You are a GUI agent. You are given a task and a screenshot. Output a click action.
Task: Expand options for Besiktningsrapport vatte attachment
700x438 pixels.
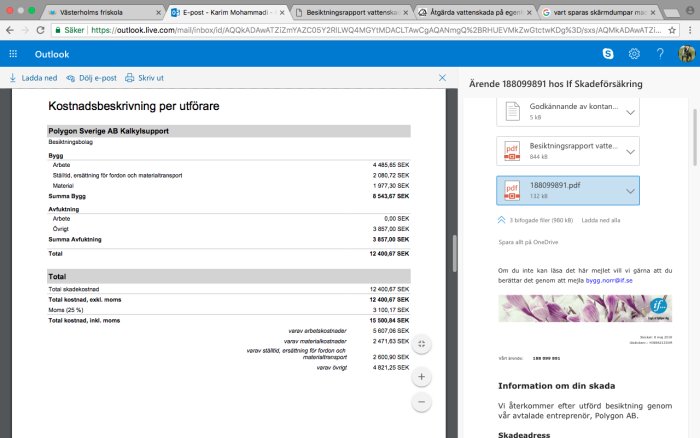pos(630,152)
